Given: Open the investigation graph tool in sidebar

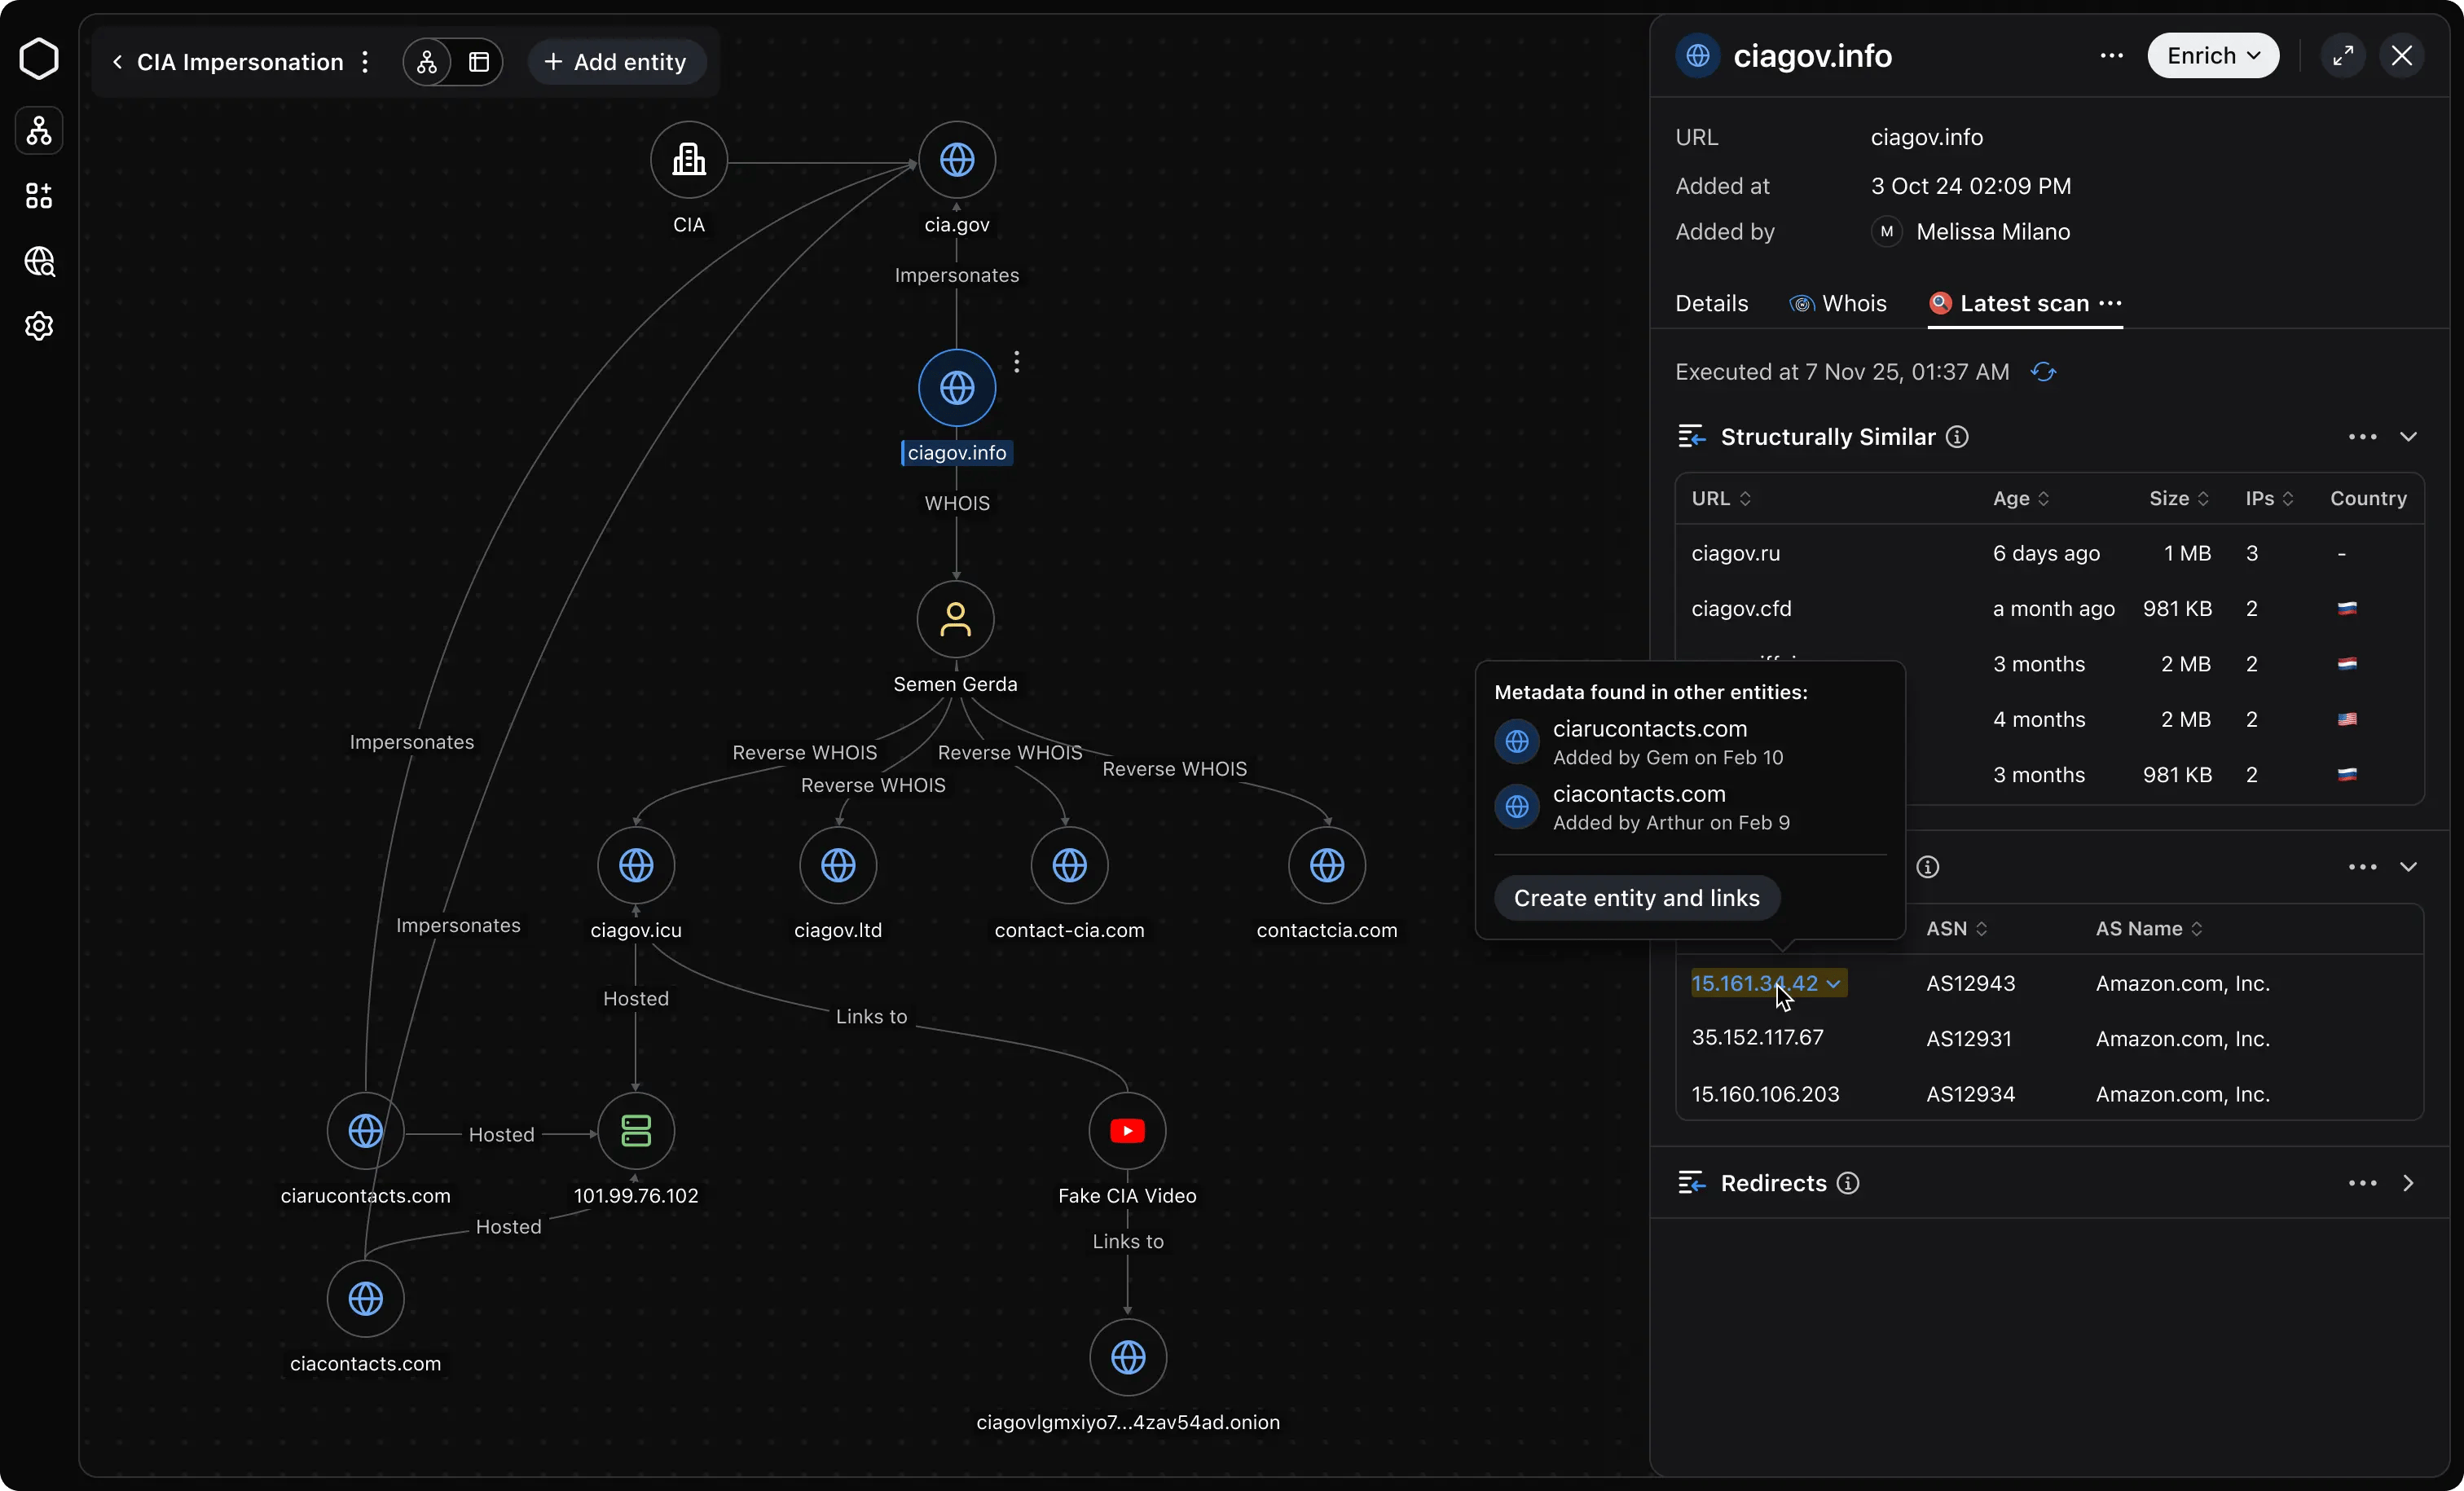Looking at the screenshot, I should pos(40,131).
